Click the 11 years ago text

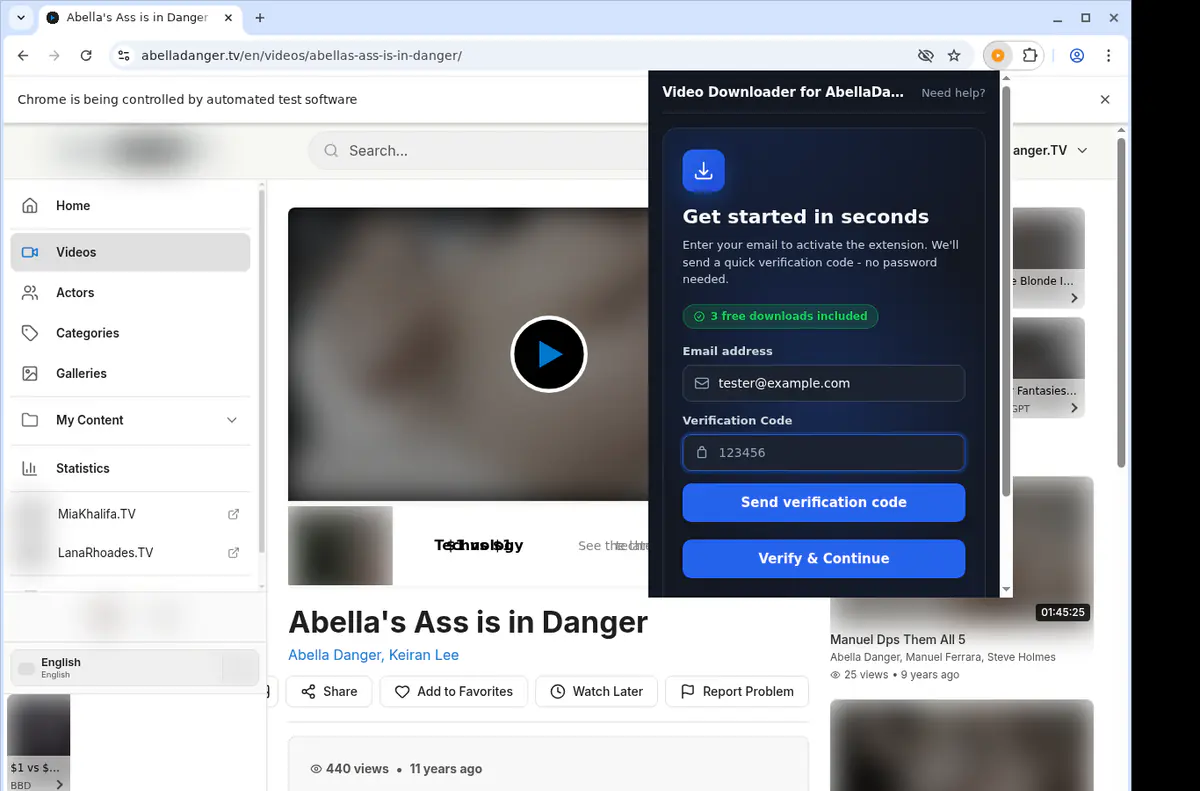click(446, 769)
